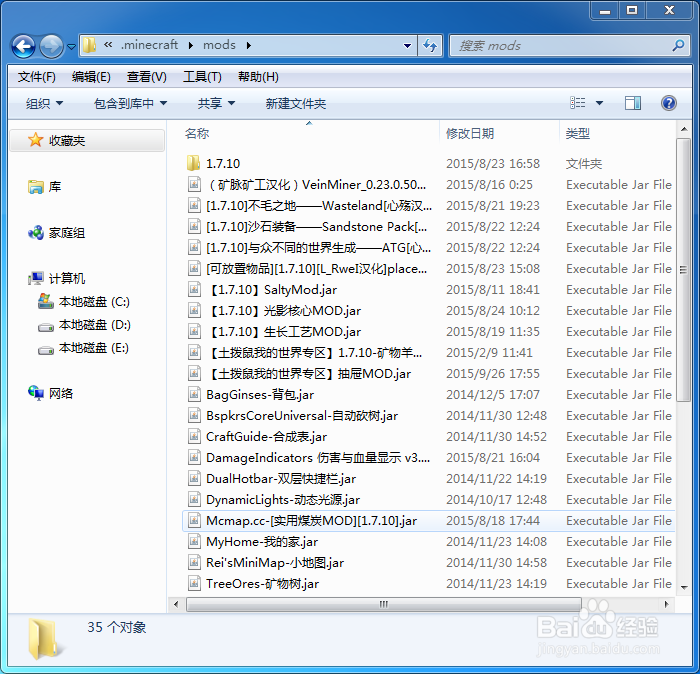The image size is (700, 674).
Task: Expand arrow after mods breadcrumb
Action: click(249, 46)
